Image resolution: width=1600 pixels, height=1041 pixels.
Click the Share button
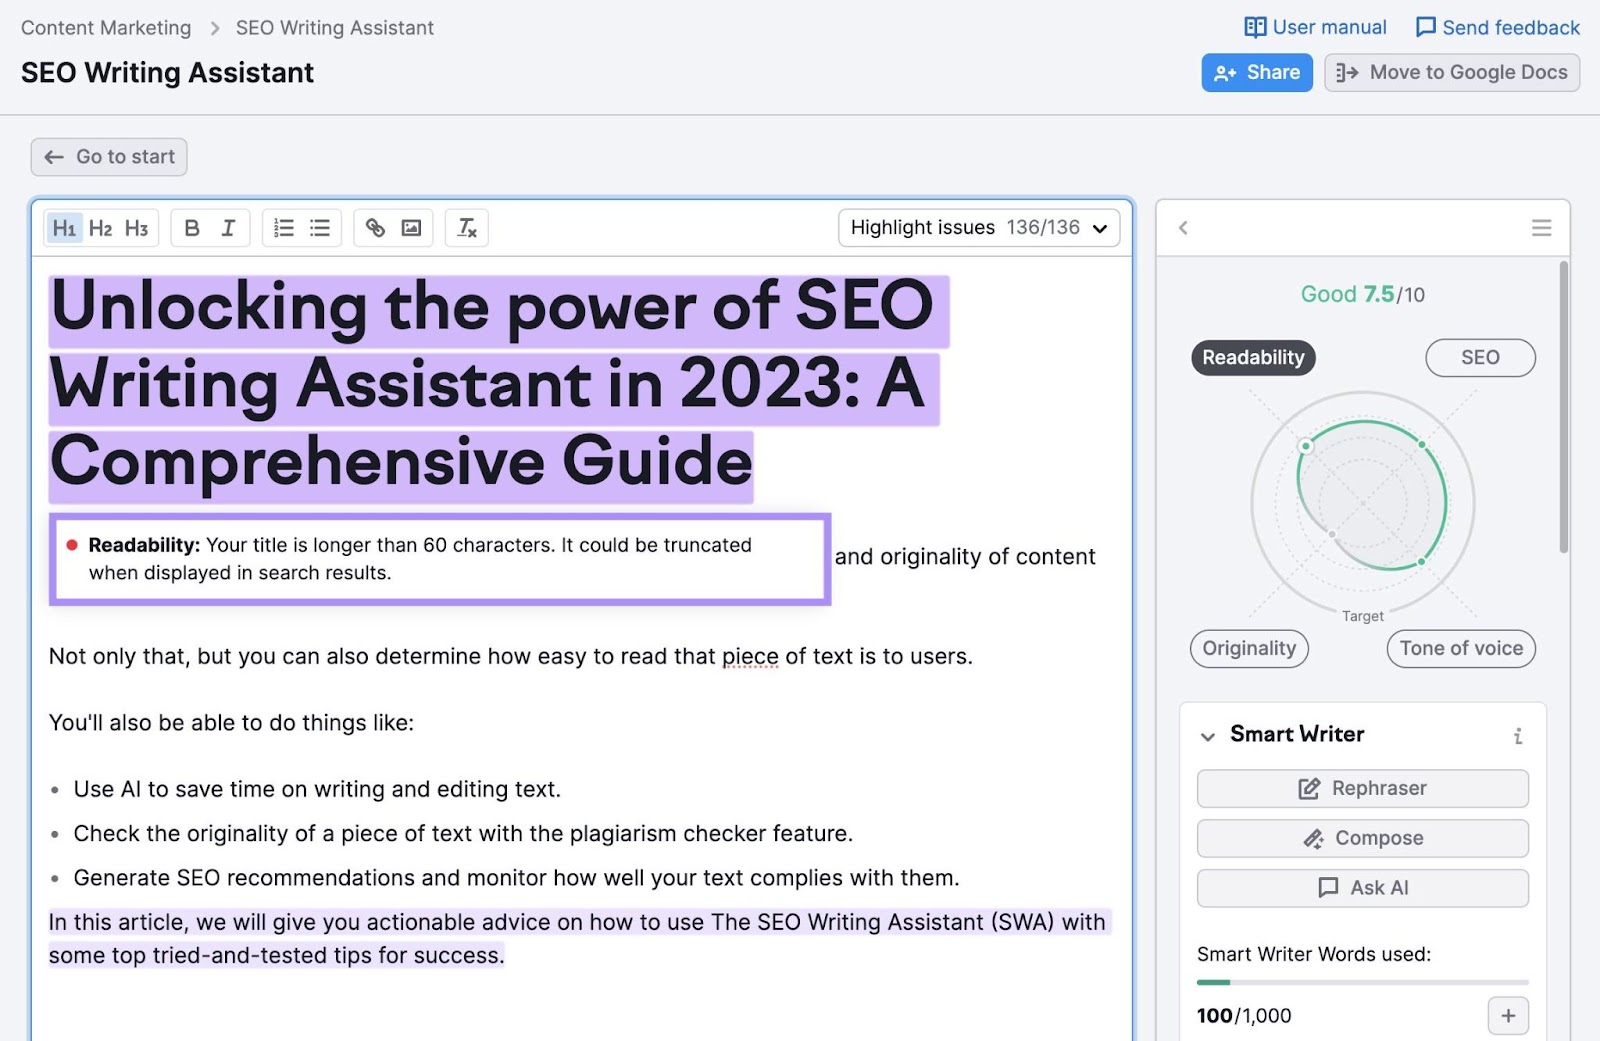tap(1256, 73)
